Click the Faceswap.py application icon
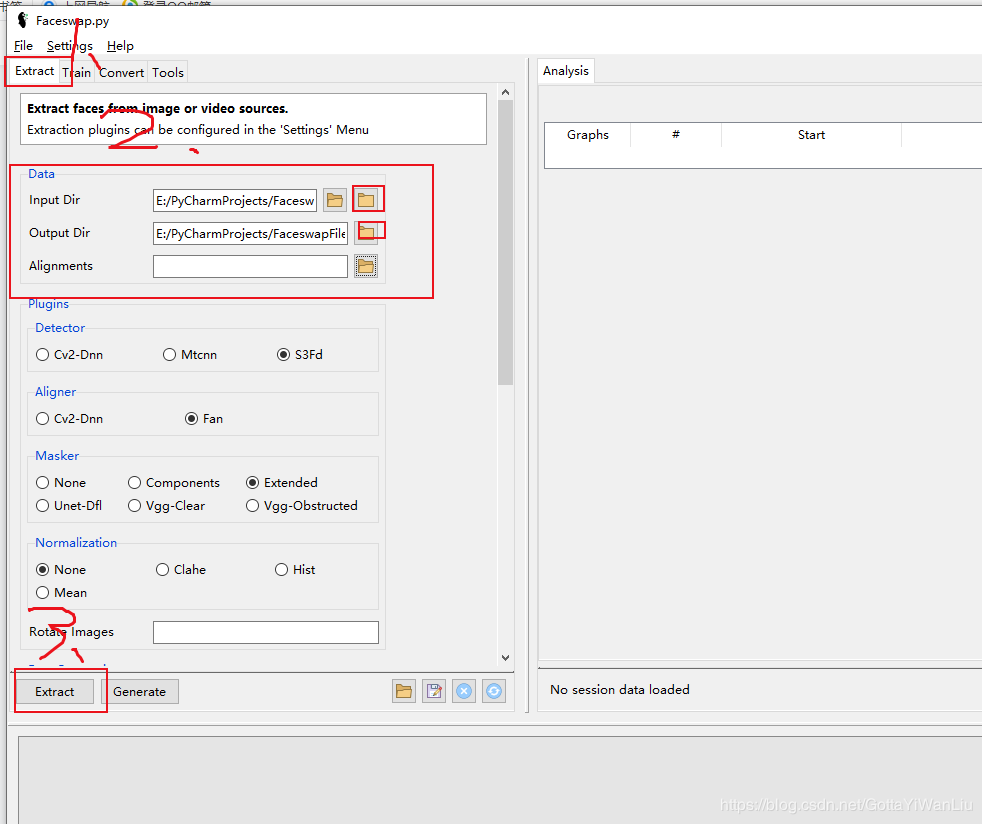The width and height of the screenshot is (982, 824). (23, 20)
